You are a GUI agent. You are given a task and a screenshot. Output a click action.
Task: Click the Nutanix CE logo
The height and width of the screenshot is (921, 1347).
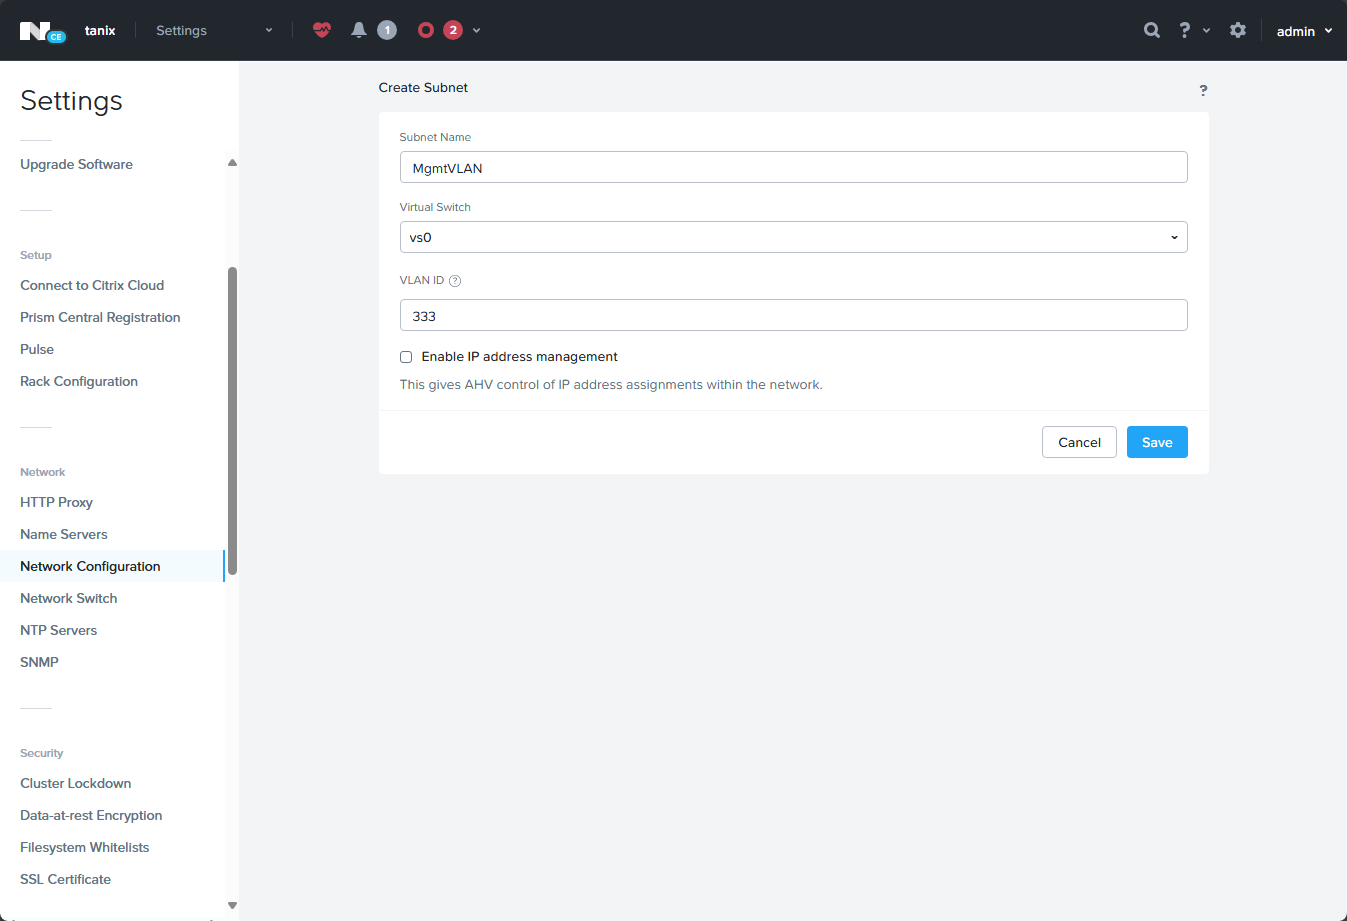click(x=42, y=31)
